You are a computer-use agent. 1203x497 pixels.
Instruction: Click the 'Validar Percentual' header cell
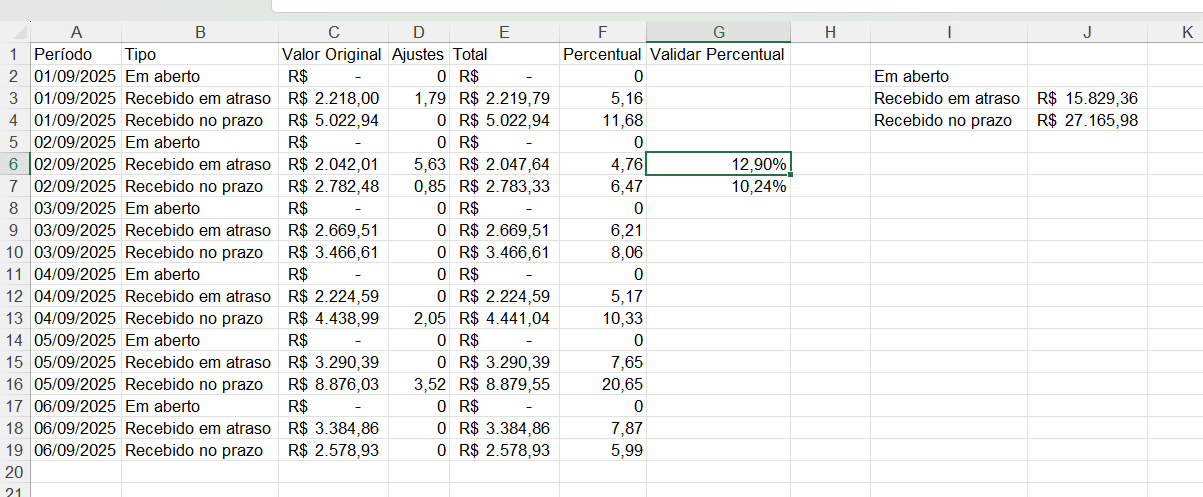[718, 54]
